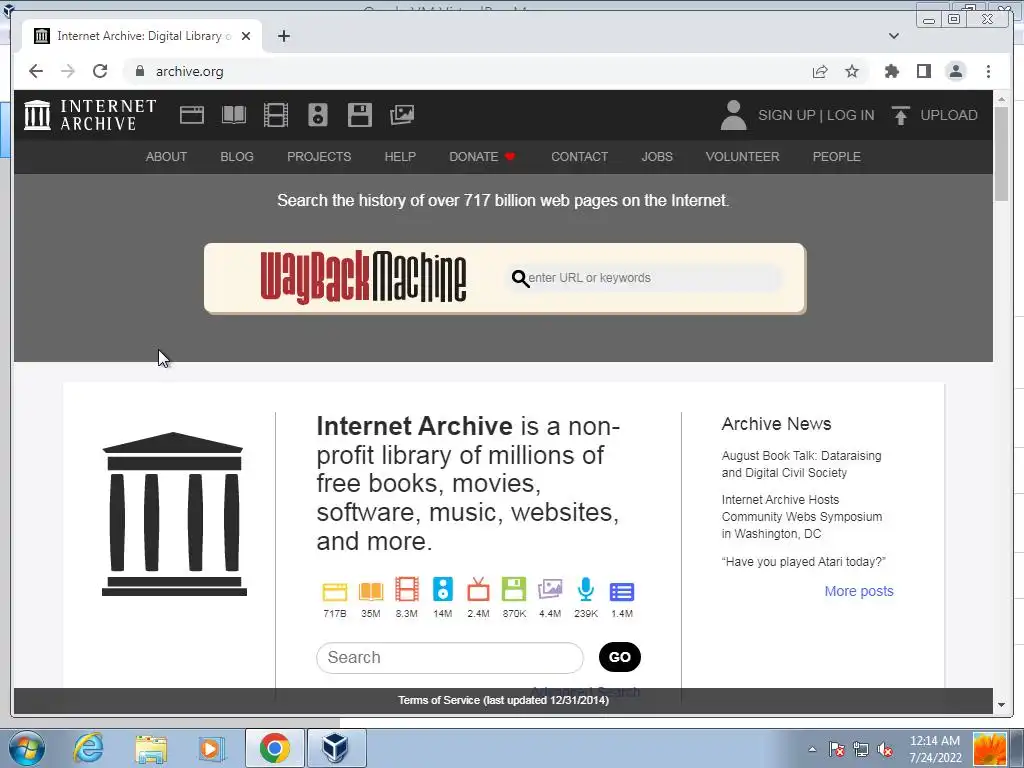
Task: Click the scrollbar down arrow
Action: [x=1001, y=705]
